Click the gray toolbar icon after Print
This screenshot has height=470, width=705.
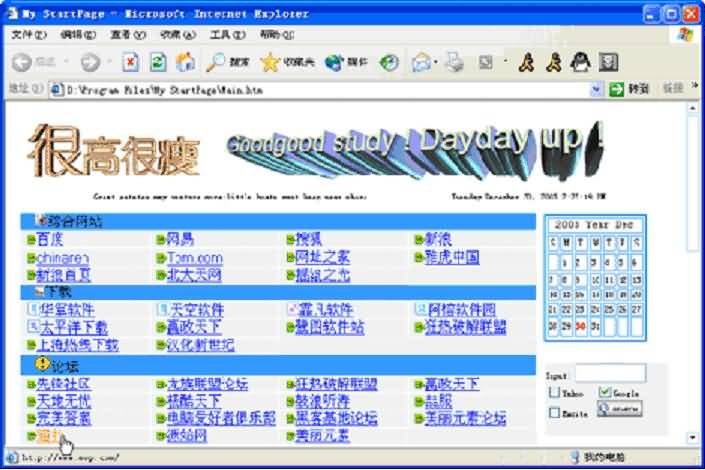[486, 62]
